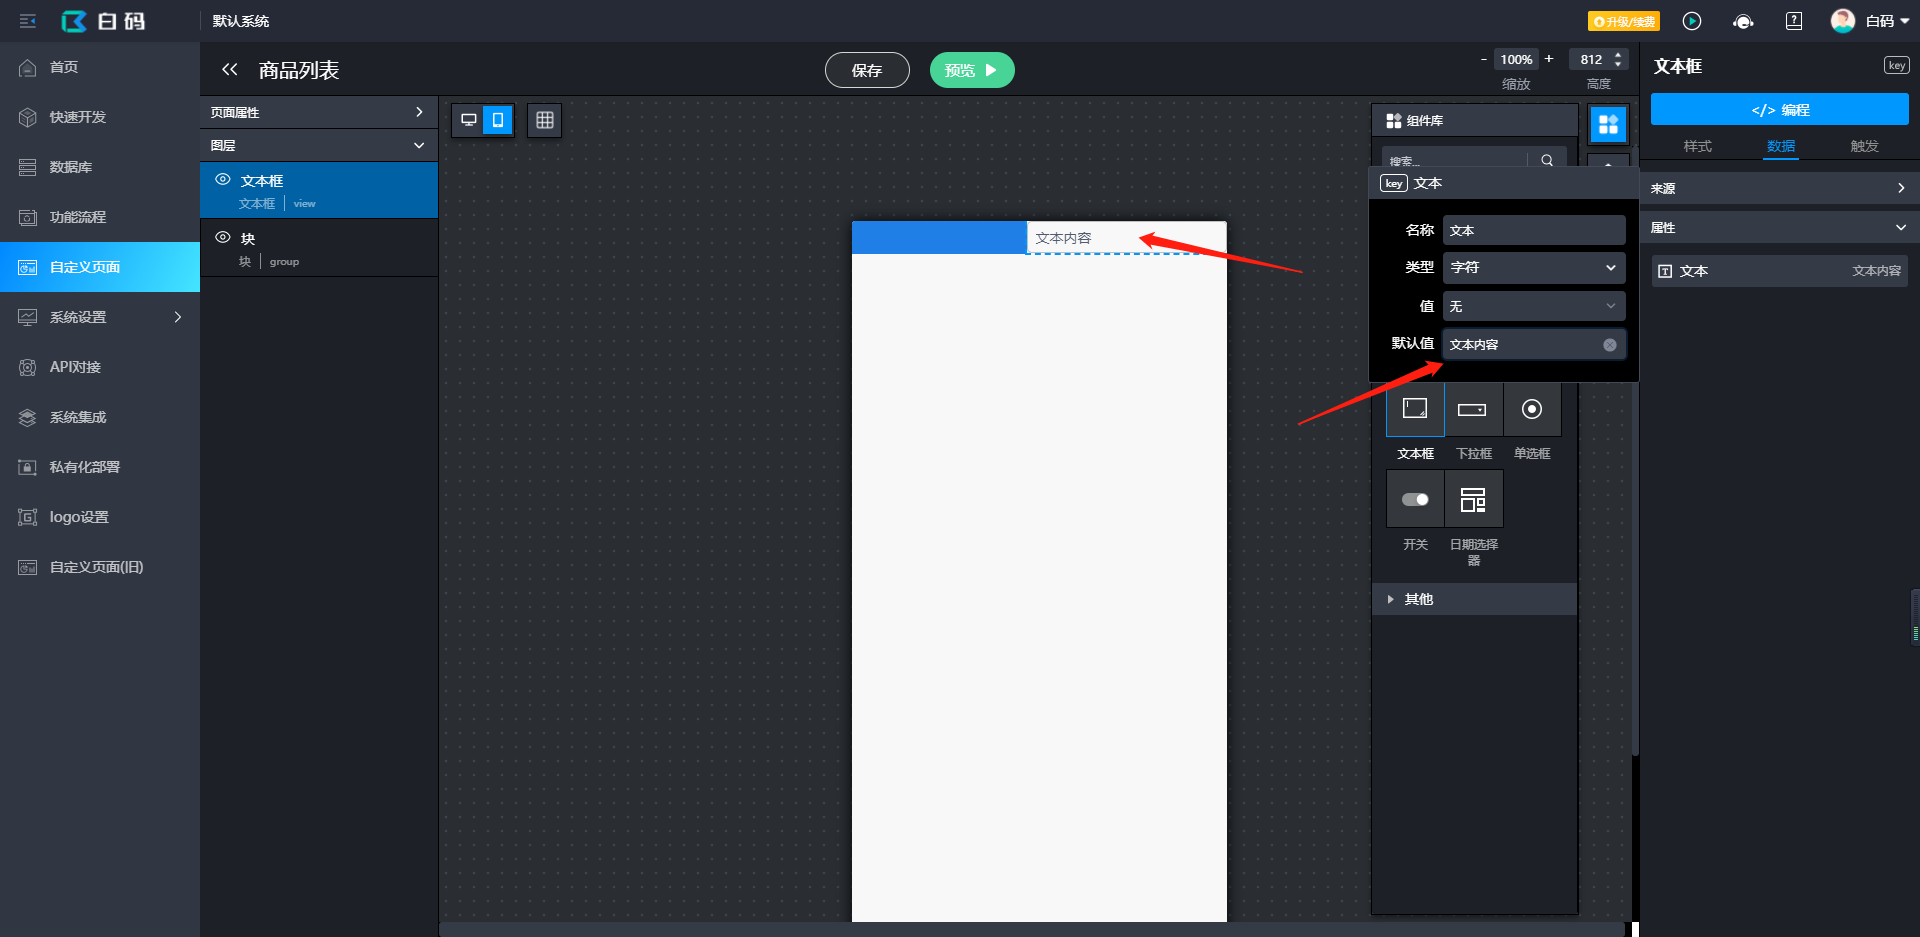This screenshot has width=1920, height=937.
Task: Click the 默认值 input field
Action: [1534, 344]
